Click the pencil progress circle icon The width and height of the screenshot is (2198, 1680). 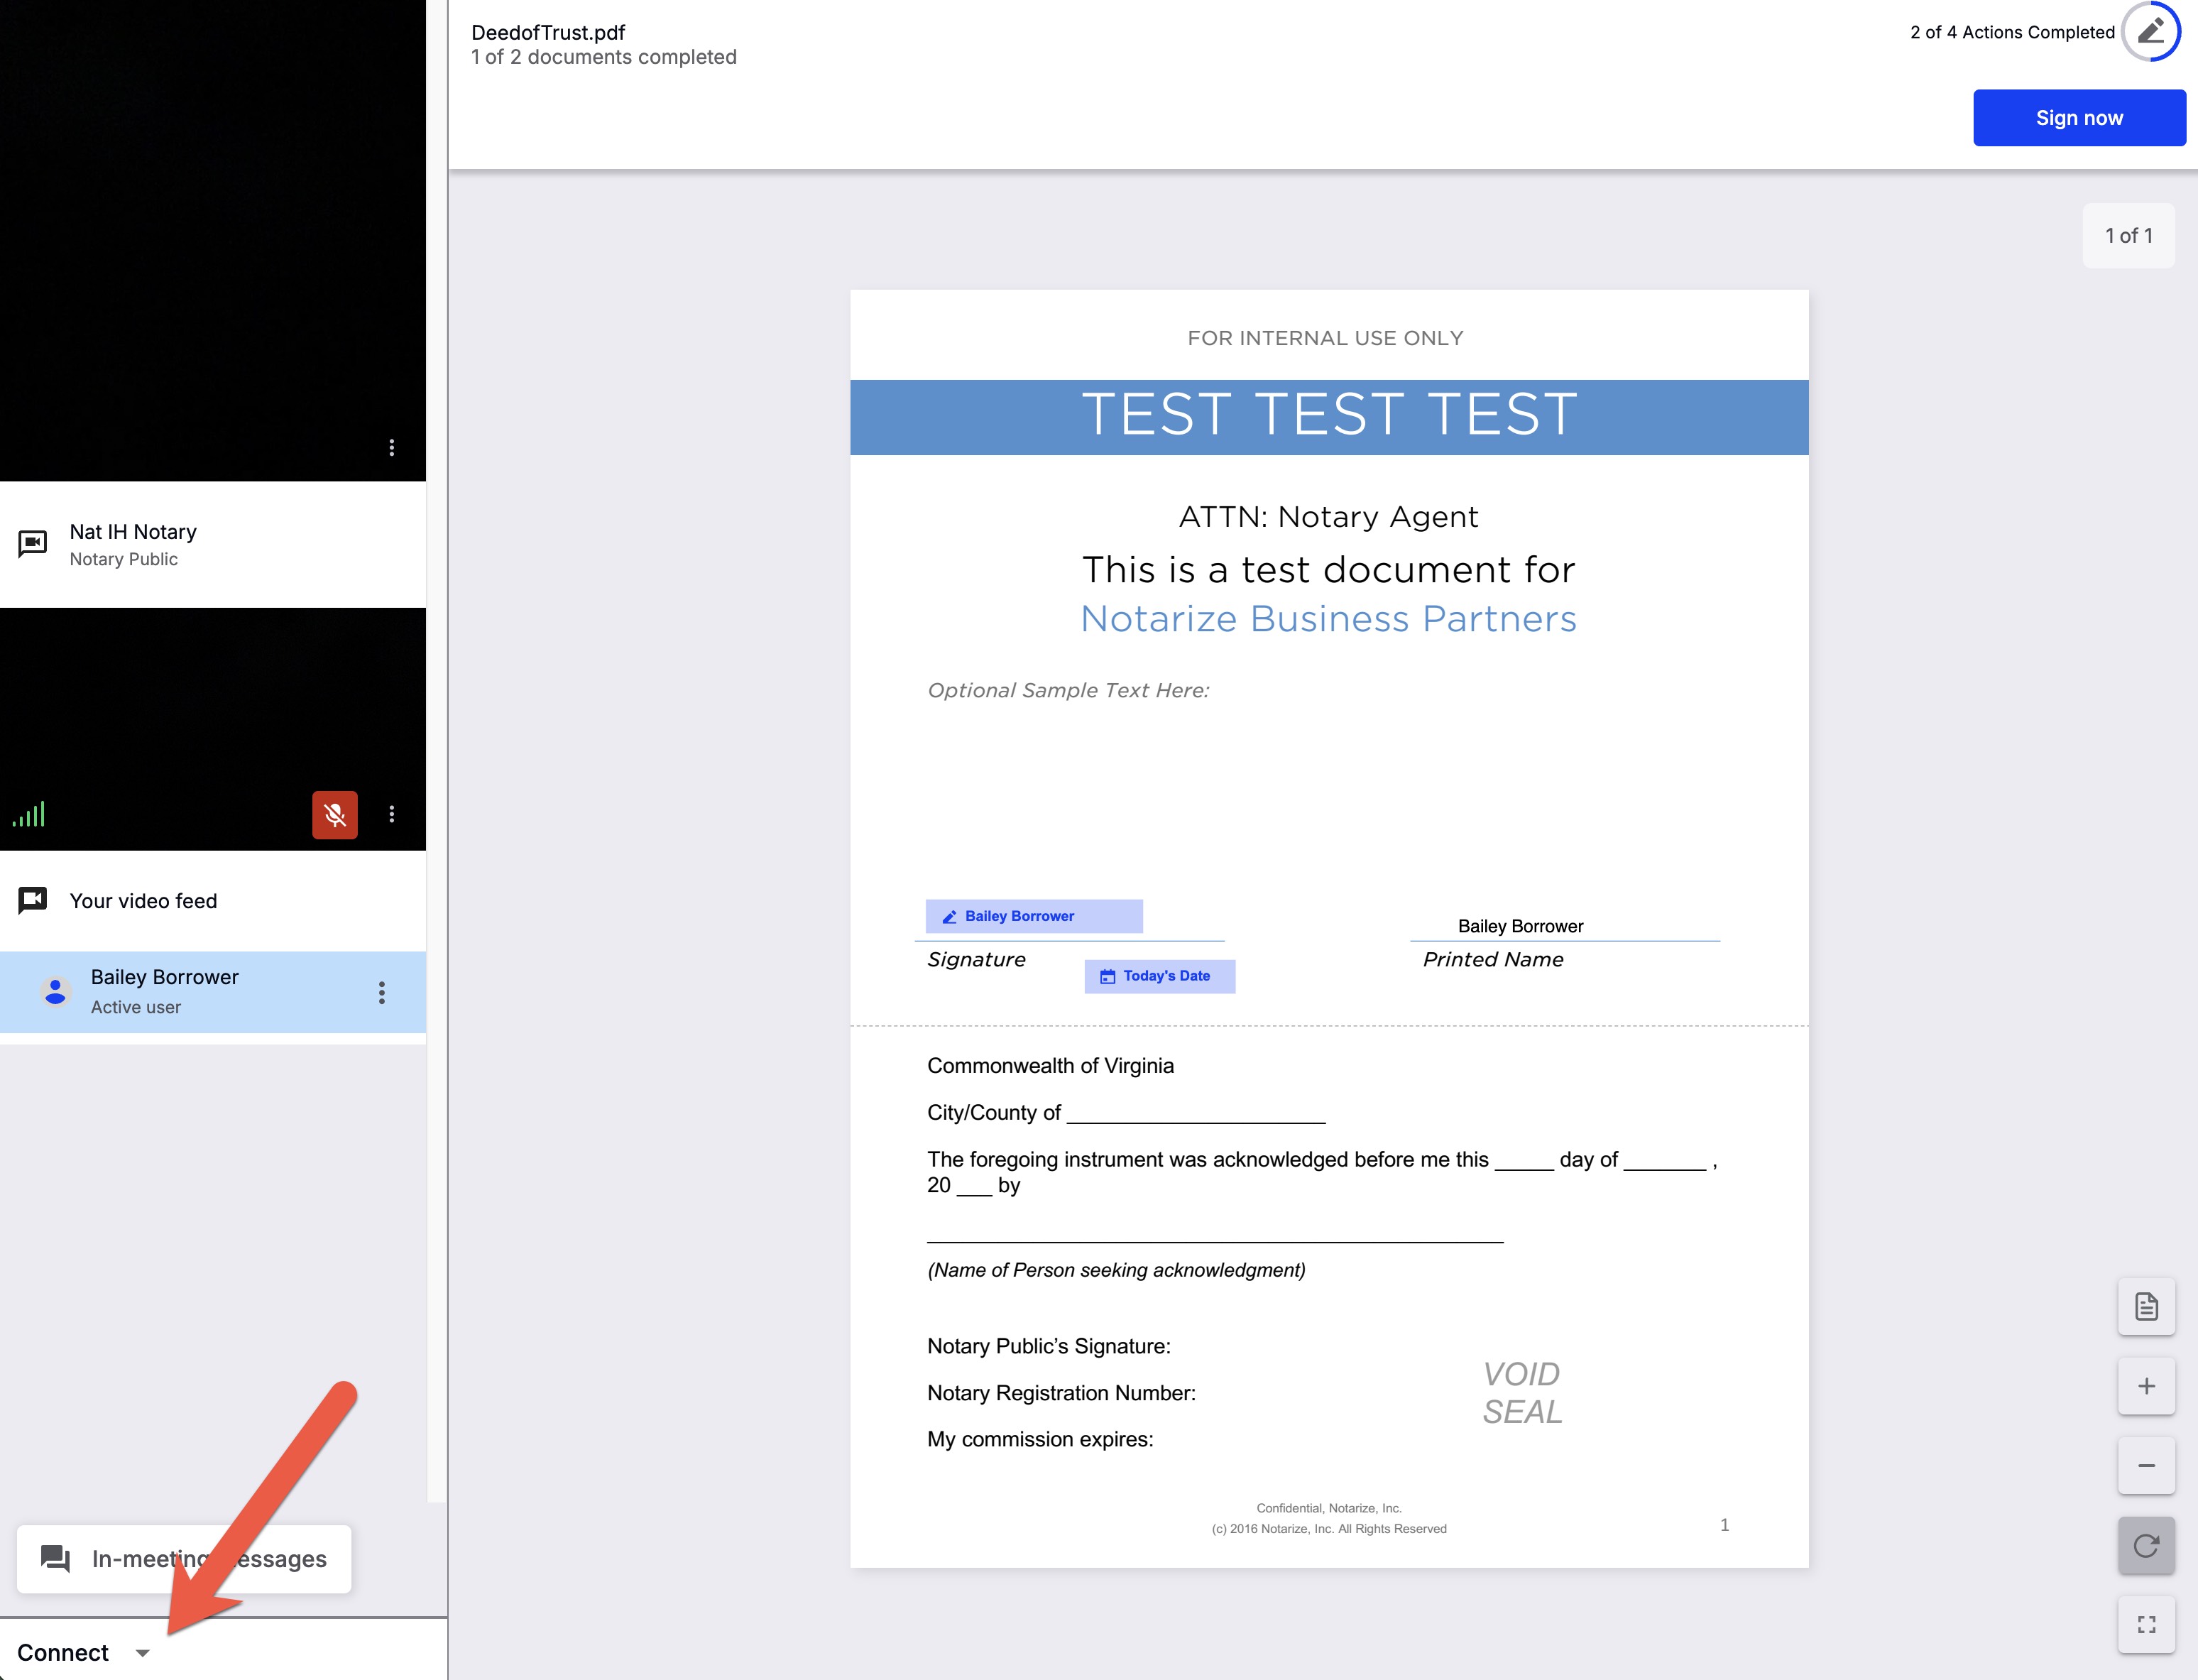(x=2150, y=32)
